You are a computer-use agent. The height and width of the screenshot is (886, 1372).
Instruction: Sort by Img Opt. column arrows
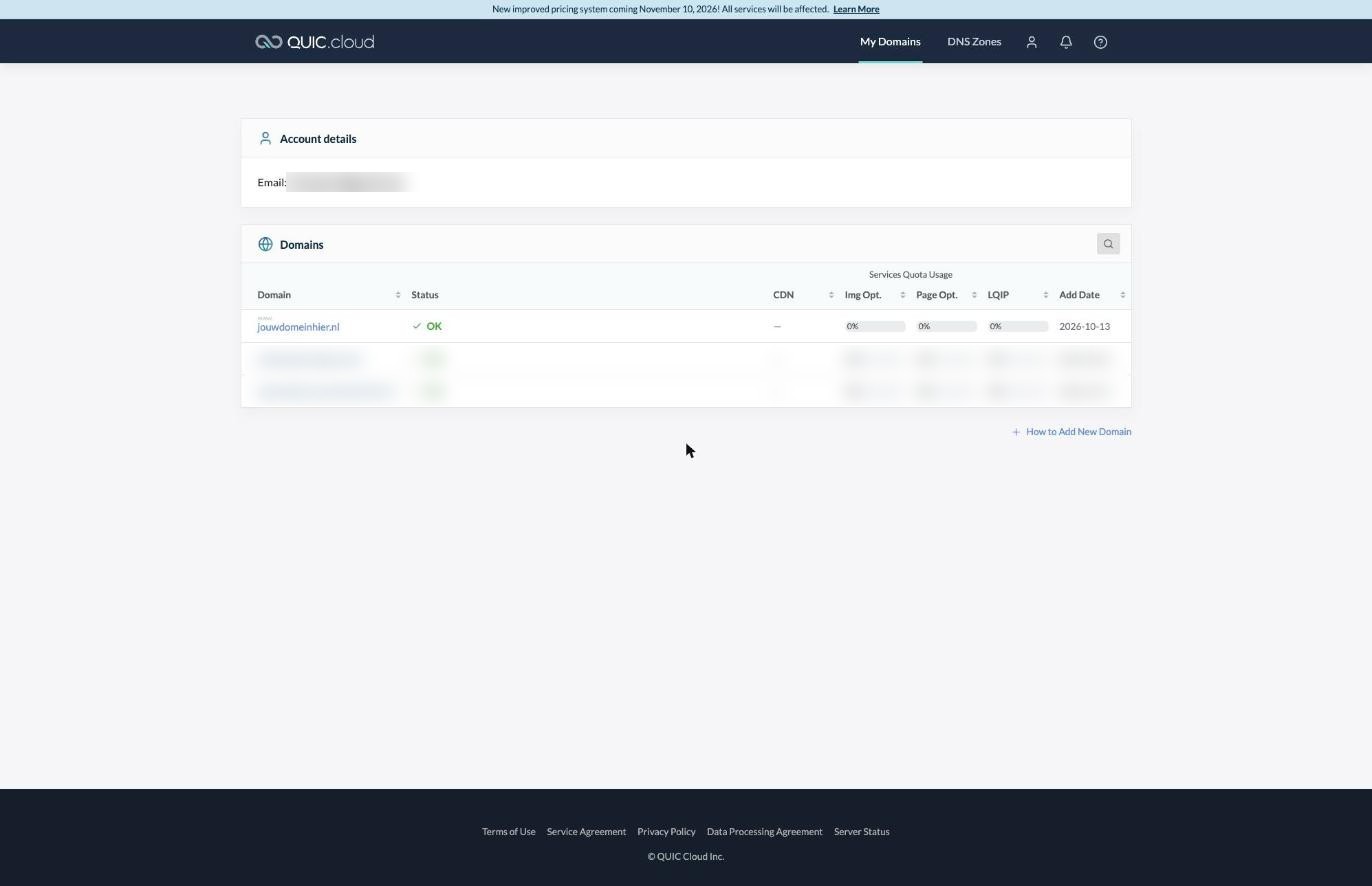pos(902,295)
